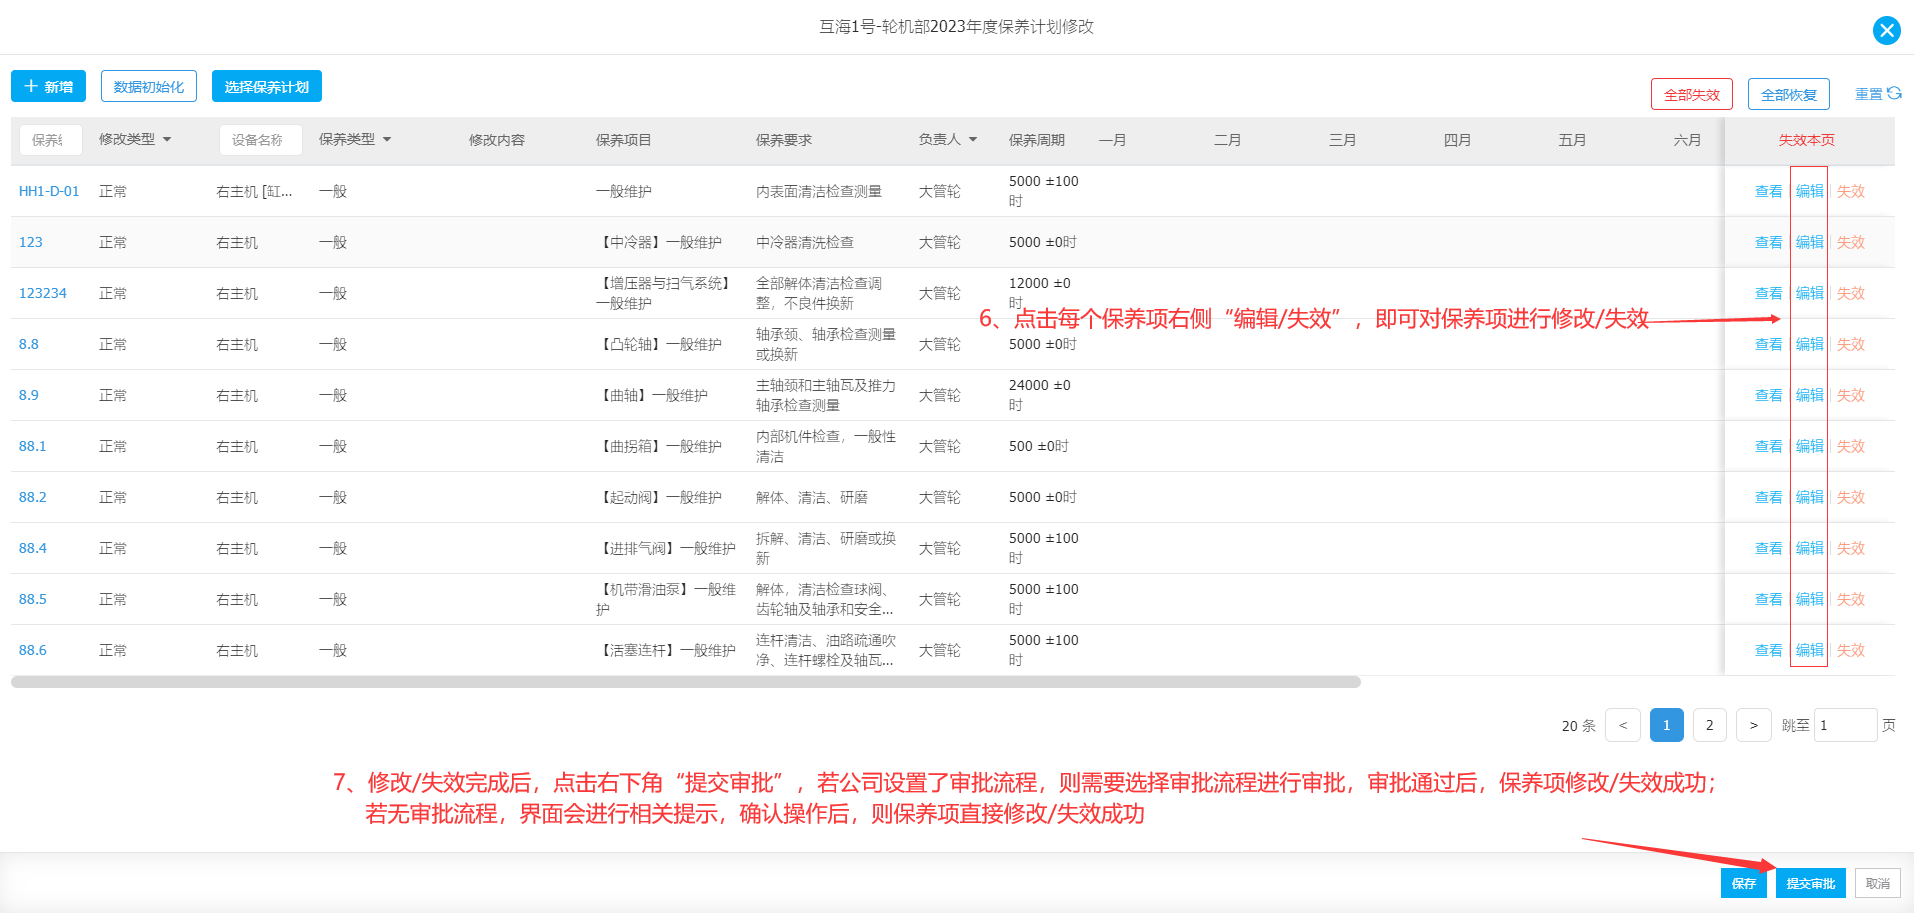Viewport: 1914px width, 913px height.
Task: Click 失效 for row 123234
Action: (x=1851, y=293)
